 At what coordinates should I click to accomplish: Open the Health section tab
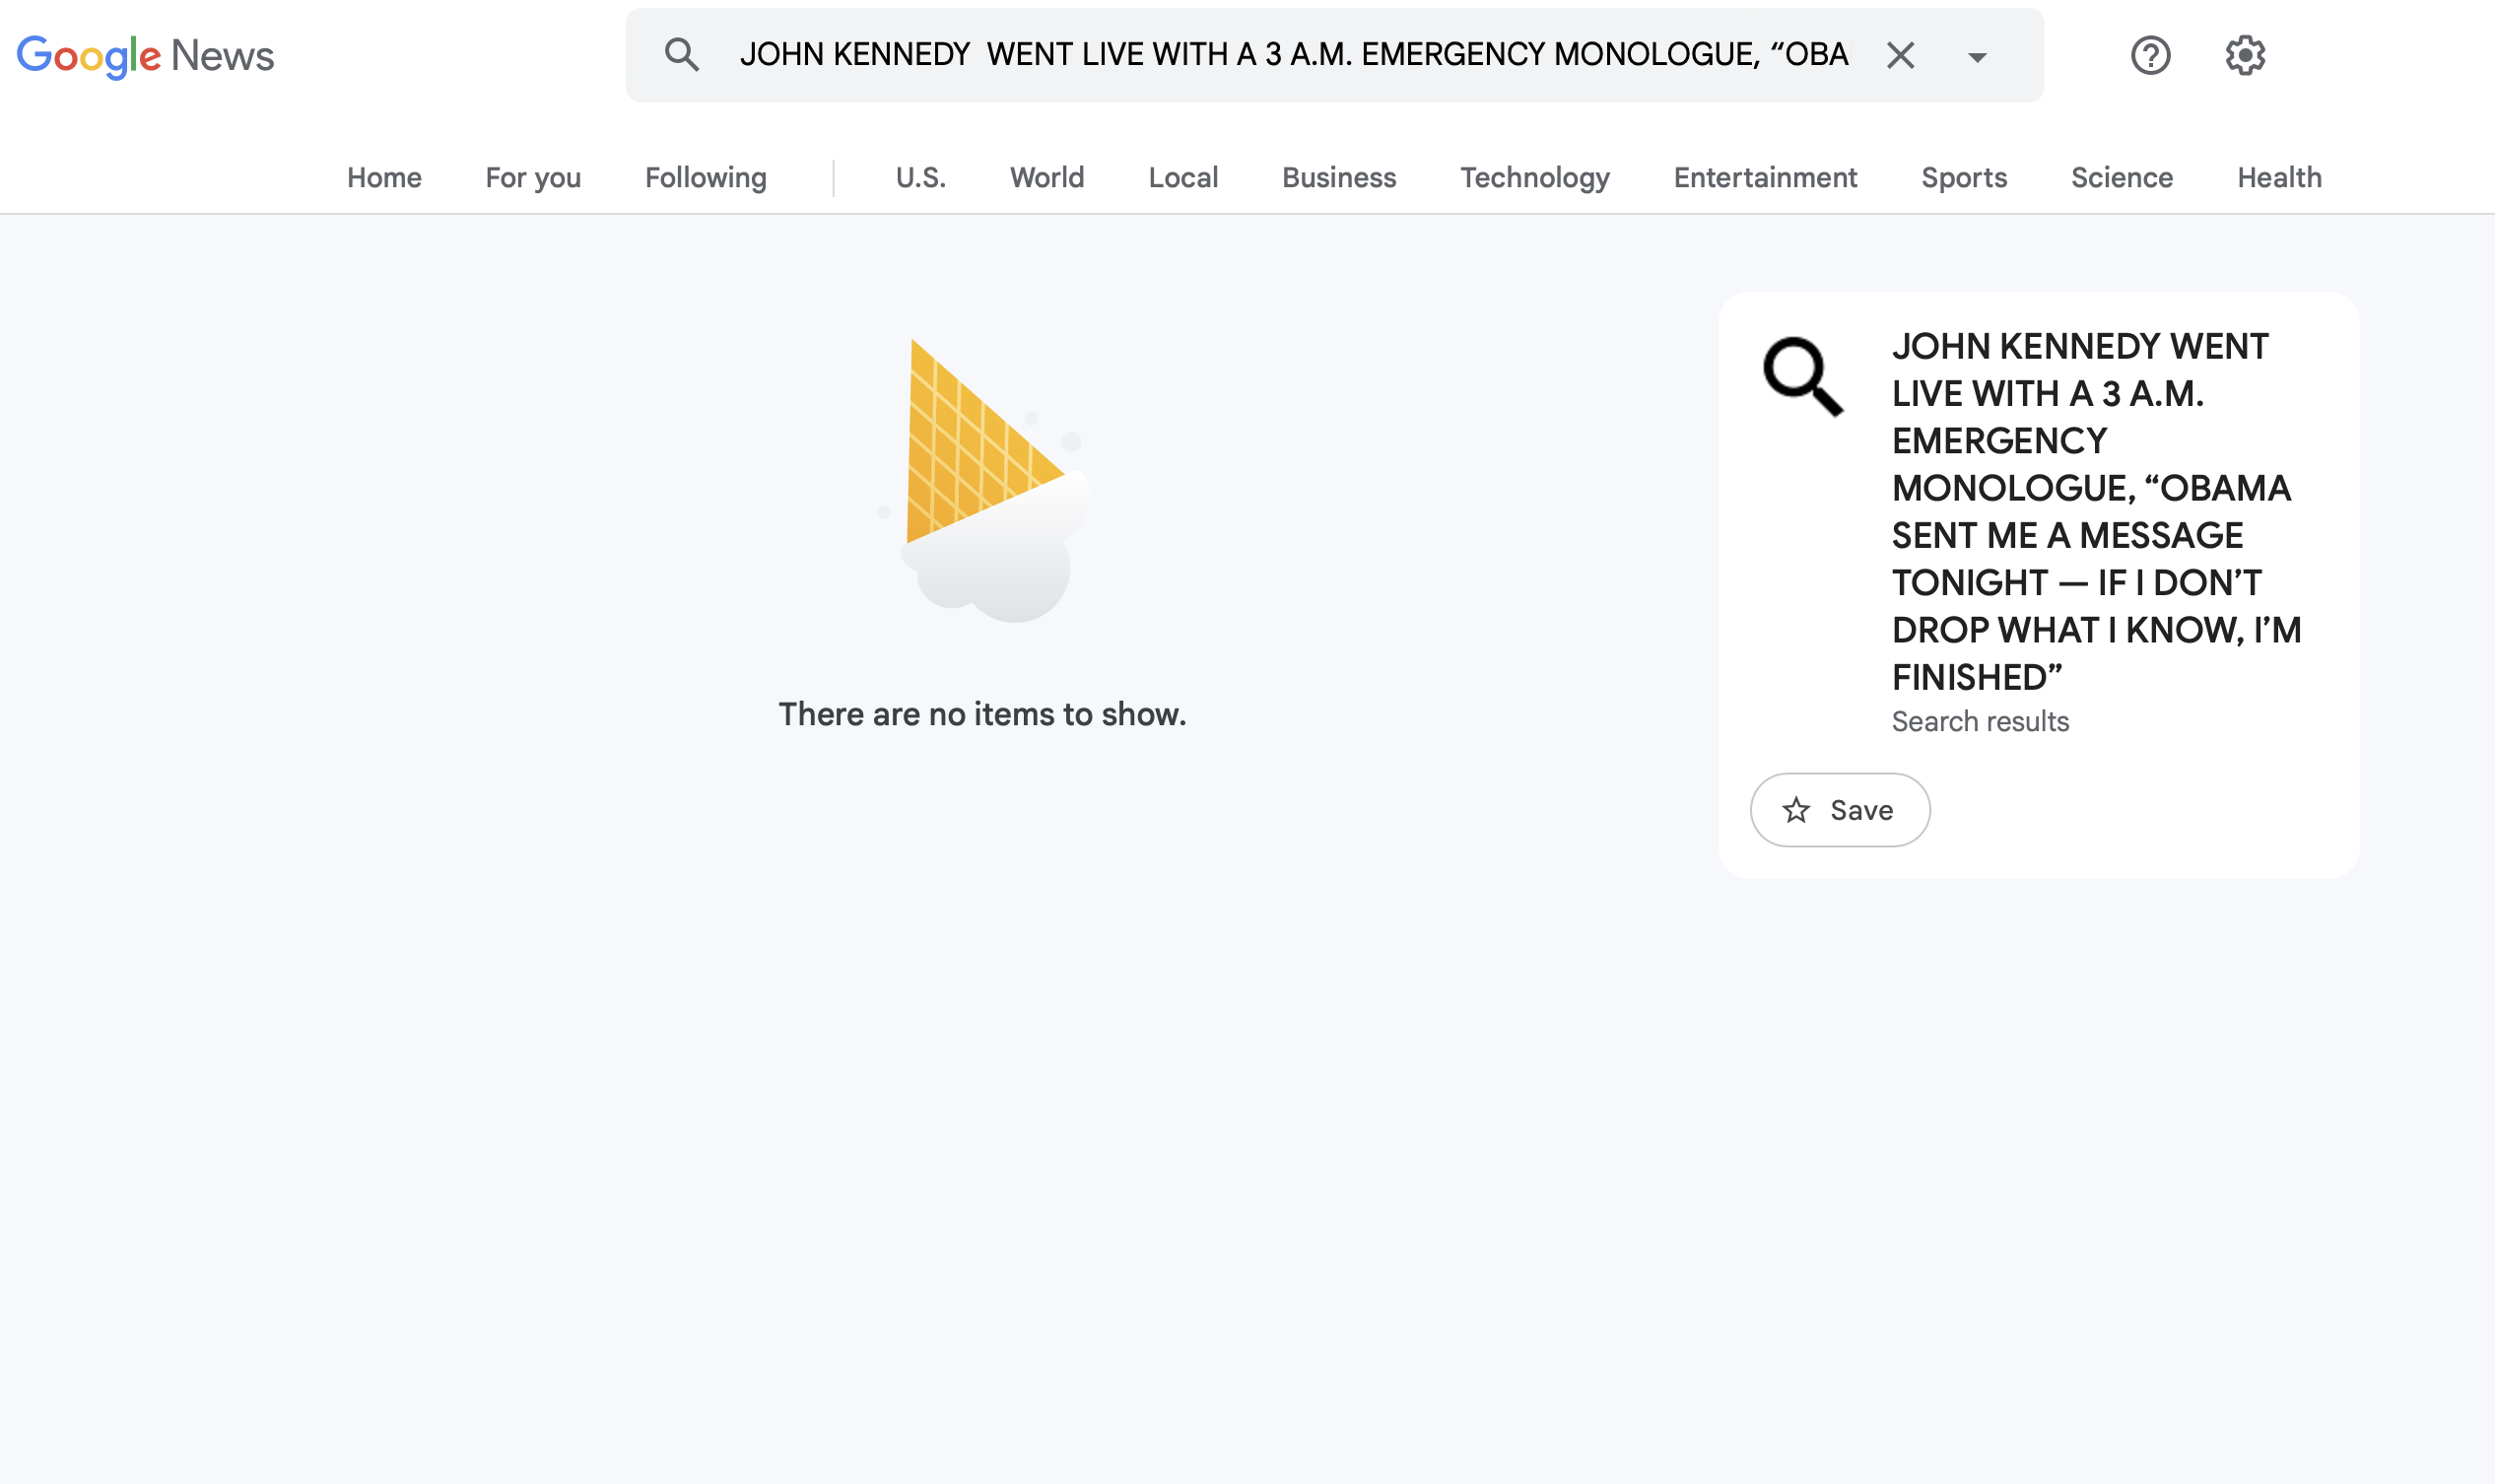coord(2279,178)
